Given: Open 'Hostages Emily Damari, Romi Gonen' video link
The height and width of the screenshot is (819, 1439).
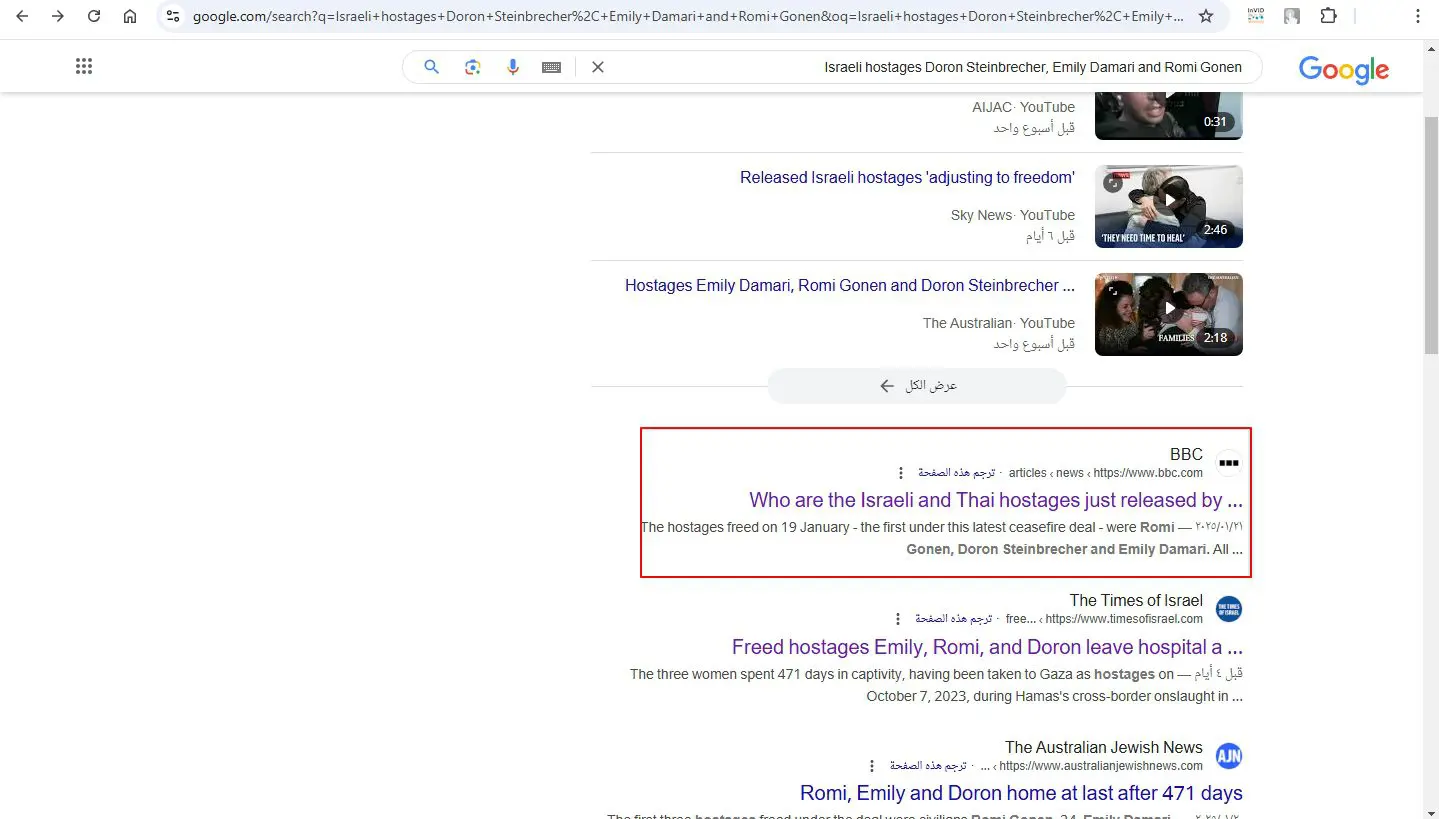Looking at the screenshot, I should point(850,286).
